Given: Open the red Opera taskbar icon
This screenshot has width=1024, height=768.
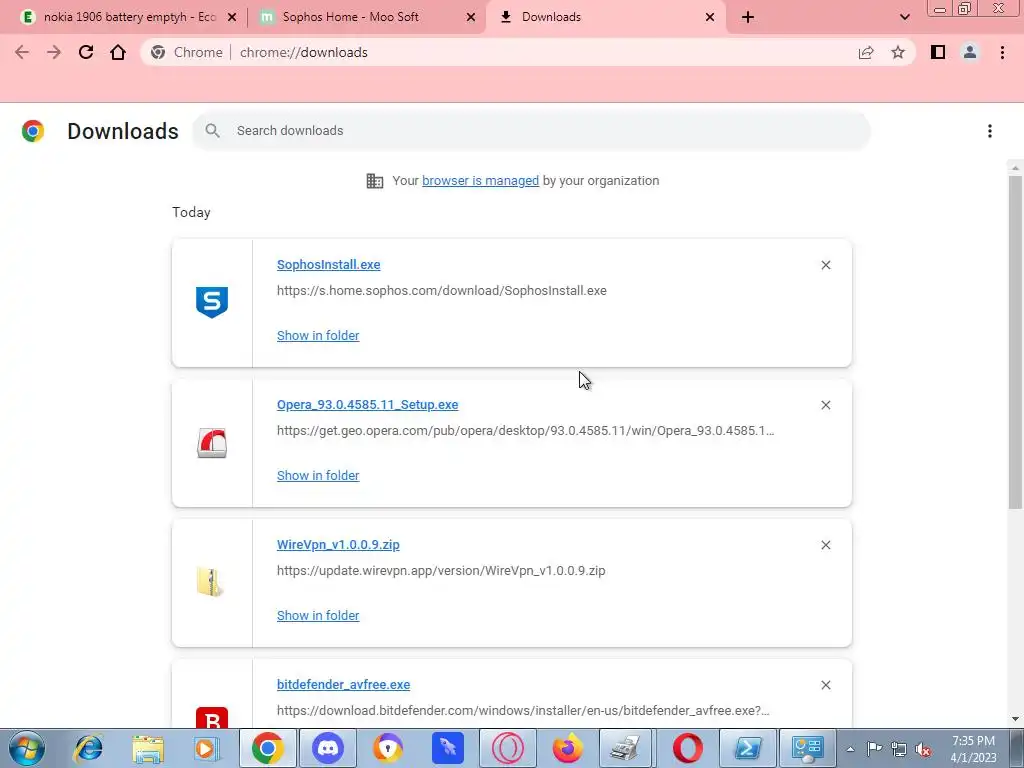Looking at the screenshot, I should (x=687, y=748).
